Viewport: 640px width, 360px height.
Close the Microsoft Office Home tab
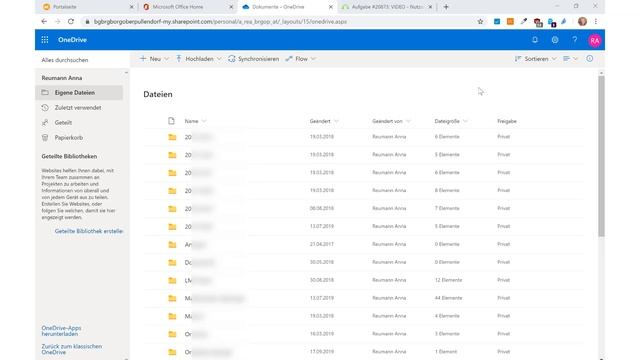pos(231,7)
